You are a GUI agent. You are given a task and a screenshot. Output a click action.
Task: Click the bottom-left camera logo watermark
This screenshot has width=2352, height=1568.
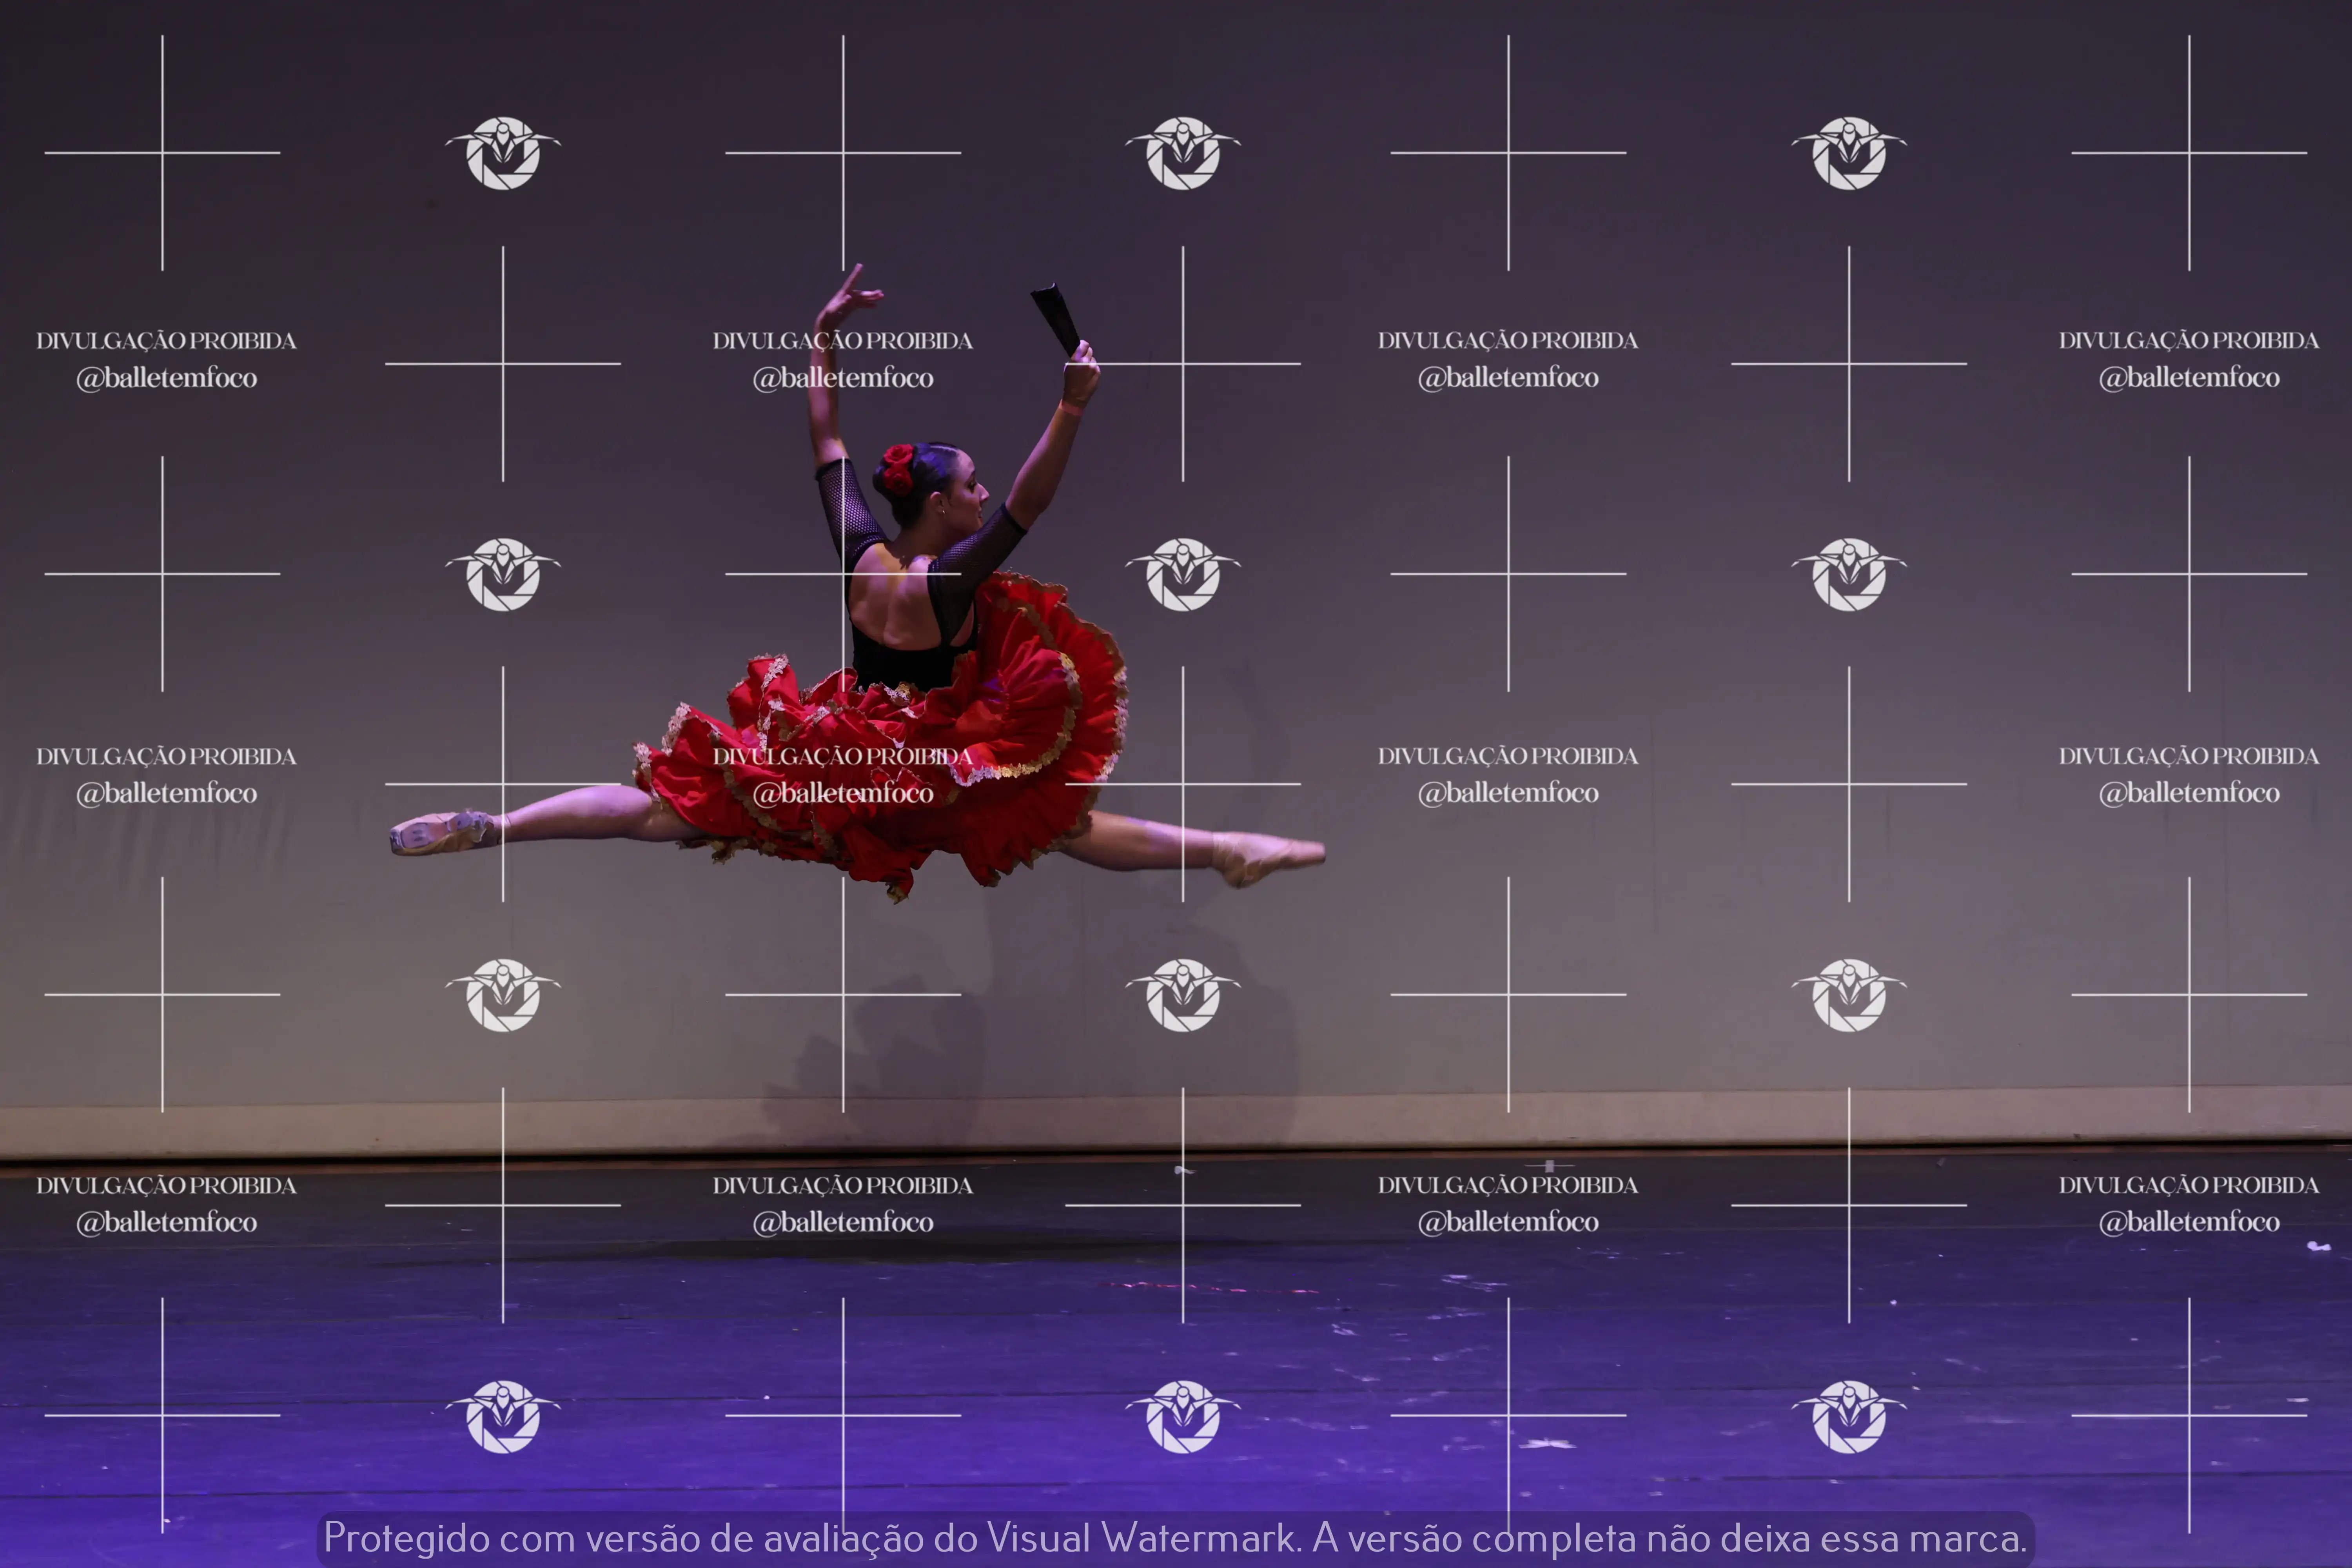click(x=503, y=1416)
